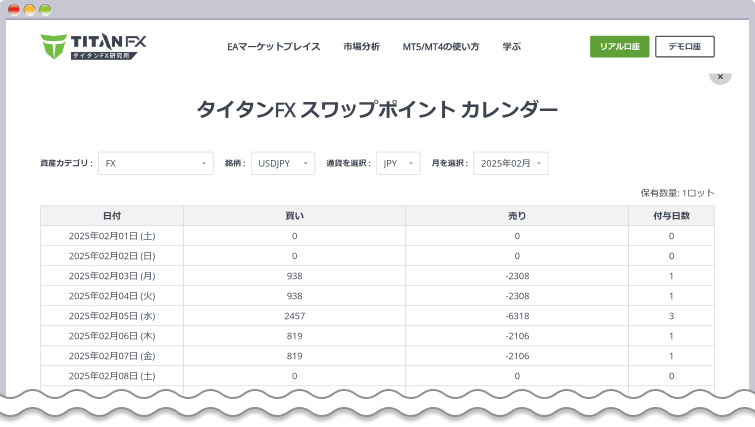Open the 月を選択 2025年02月 dropdown
The height and width of the screenshot is (427, 755).
click(x=511, y=163)
